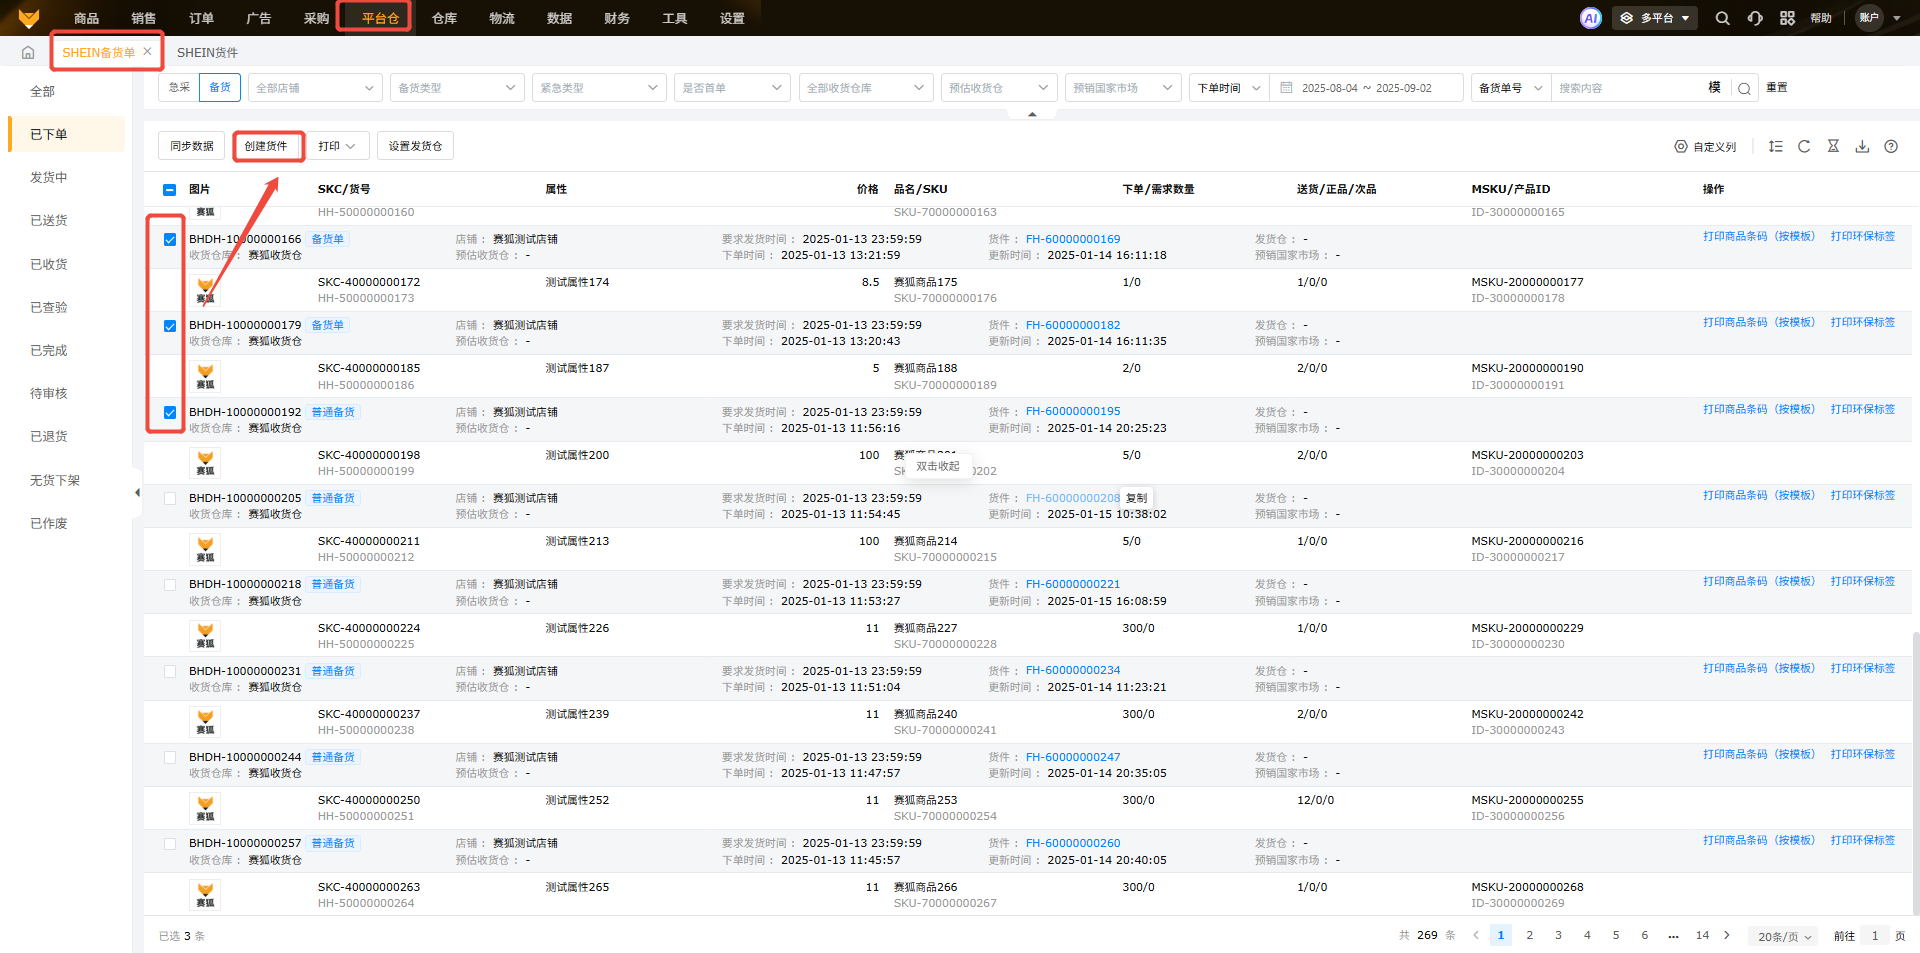Open the 物流 top menu
This screenshot has width=1920, height=953.
point(502,18)
